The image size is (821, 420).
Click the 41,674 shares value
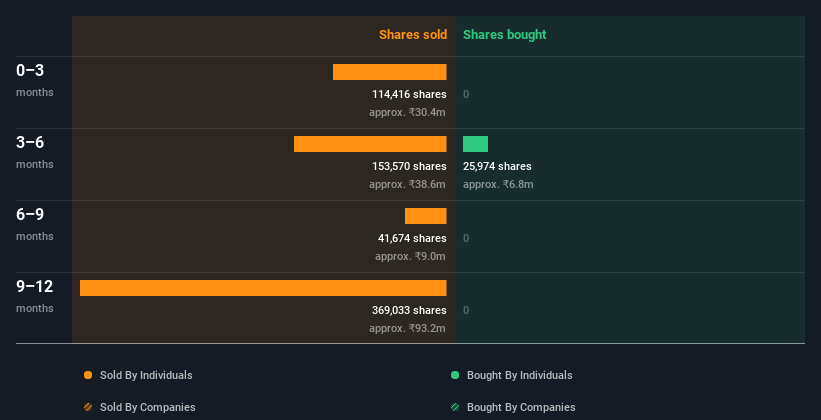(412, 238)
